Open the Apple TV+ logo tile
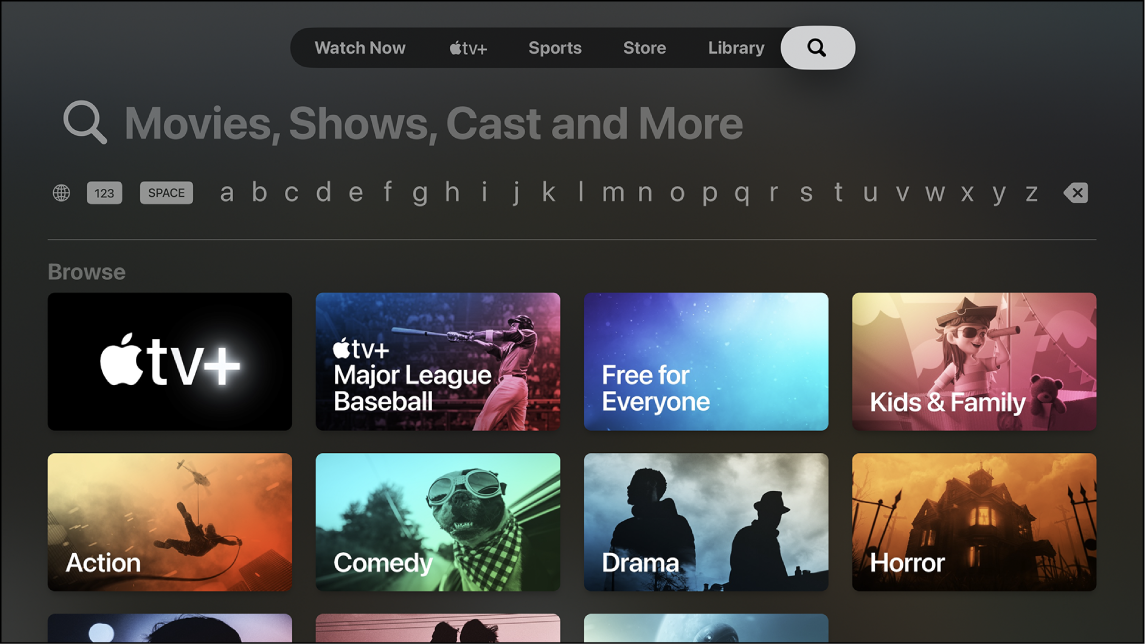The width and height of the screenshot is (1146, 644). [x=169, y=362]
